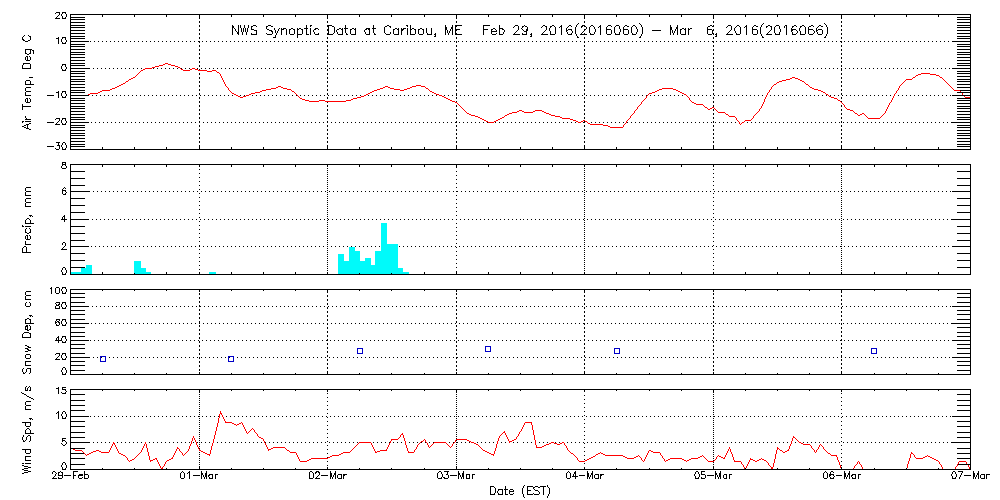Click the tallest cyan precipitation bar

pos(384,247)
